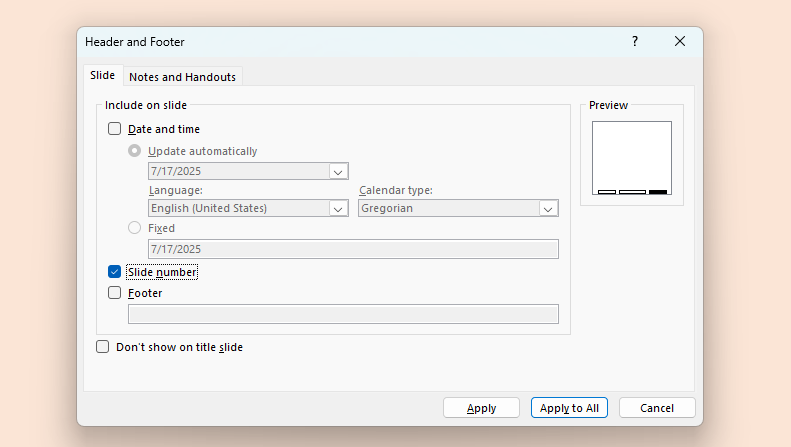The height and width of the screenshot is (447, 791).
Task: Choose the Fixed date radio button
Action: point(135,228)
